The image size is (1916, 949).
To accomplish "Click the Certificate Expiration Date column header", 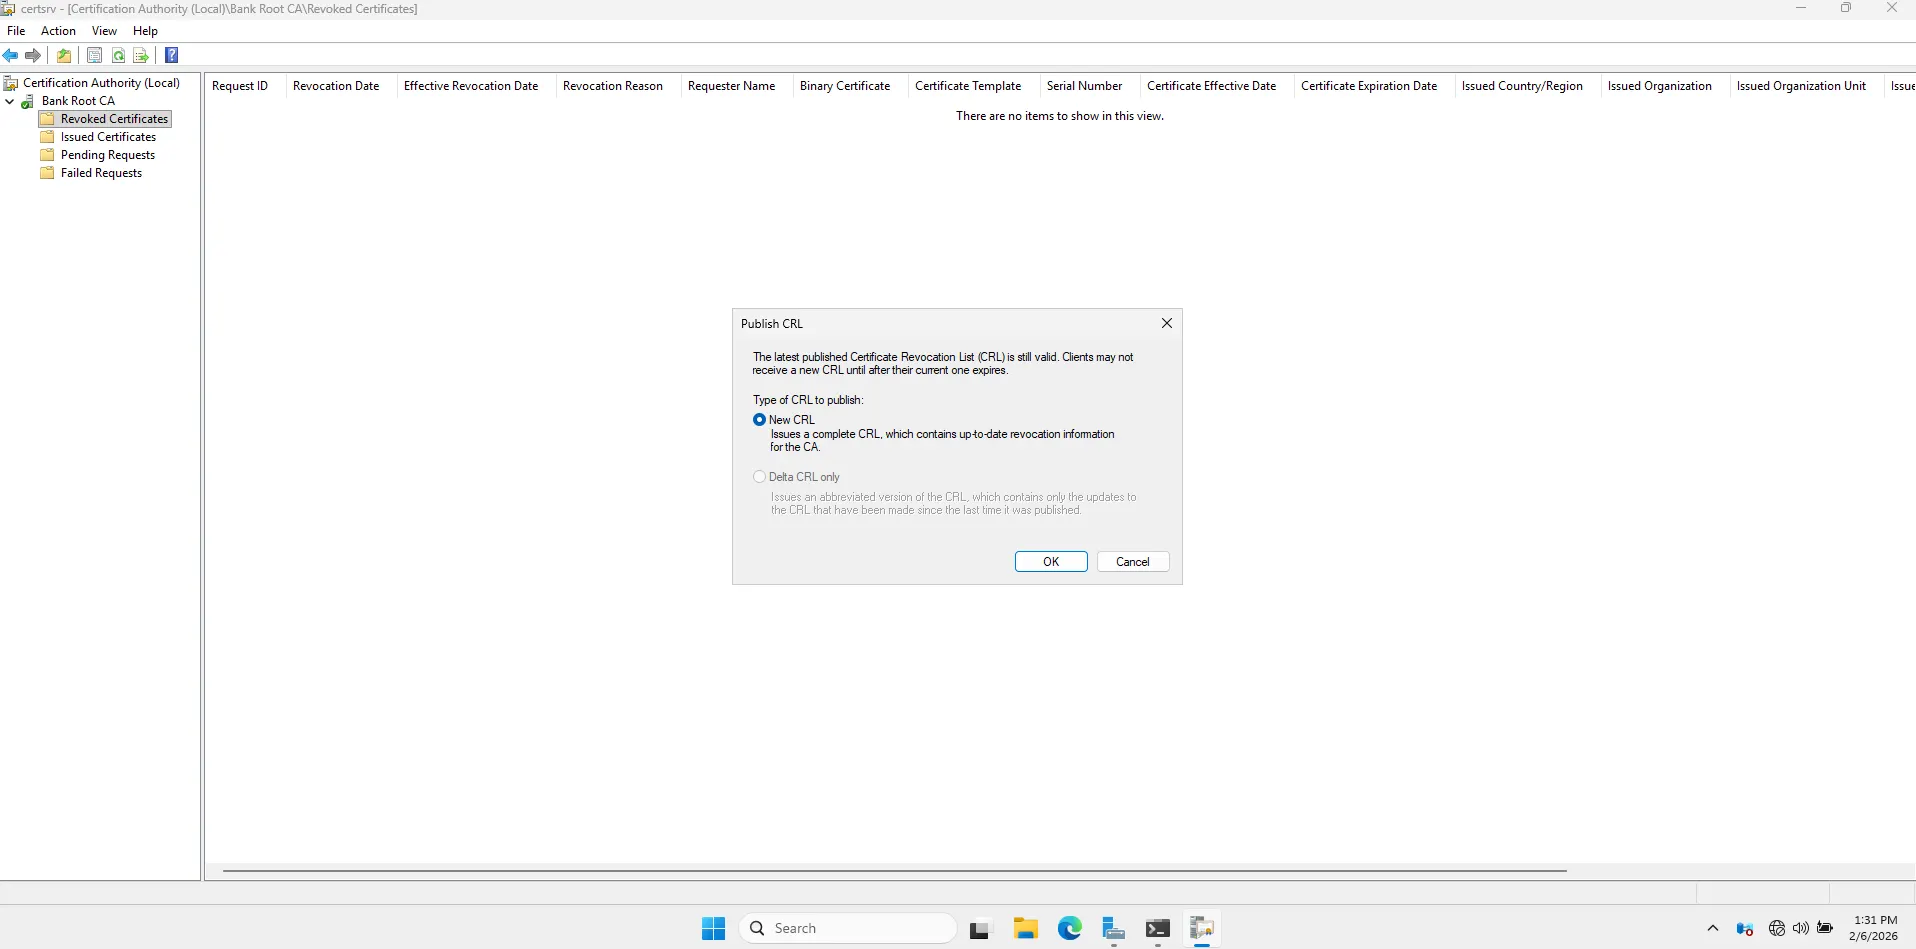I will coord(1374,86).
